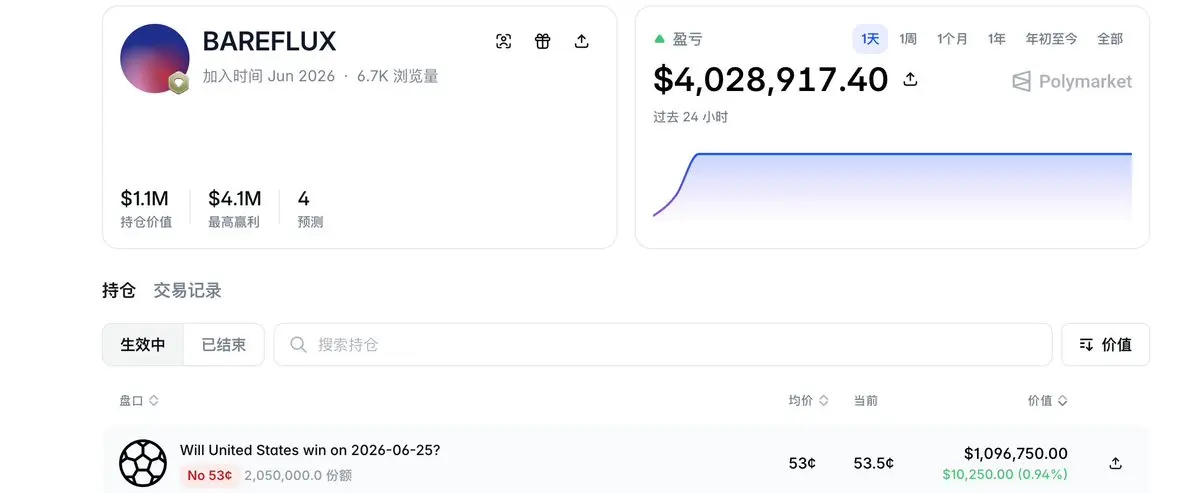The width and height of the screenshot is (1199, 493).
Task: Click the $10,250.00 (0.94%) gain text
Action: click(x=1005, y=475)
